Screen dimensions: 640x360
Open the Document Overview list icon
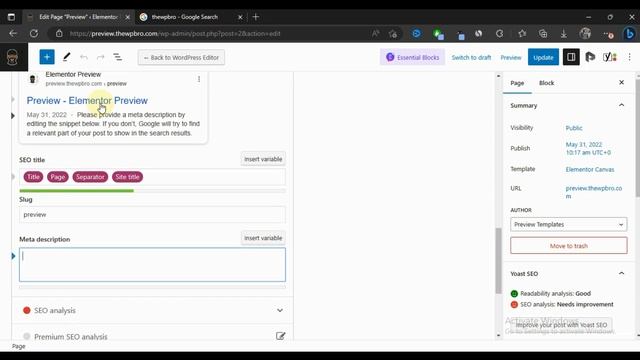click(x=118, y=57)
